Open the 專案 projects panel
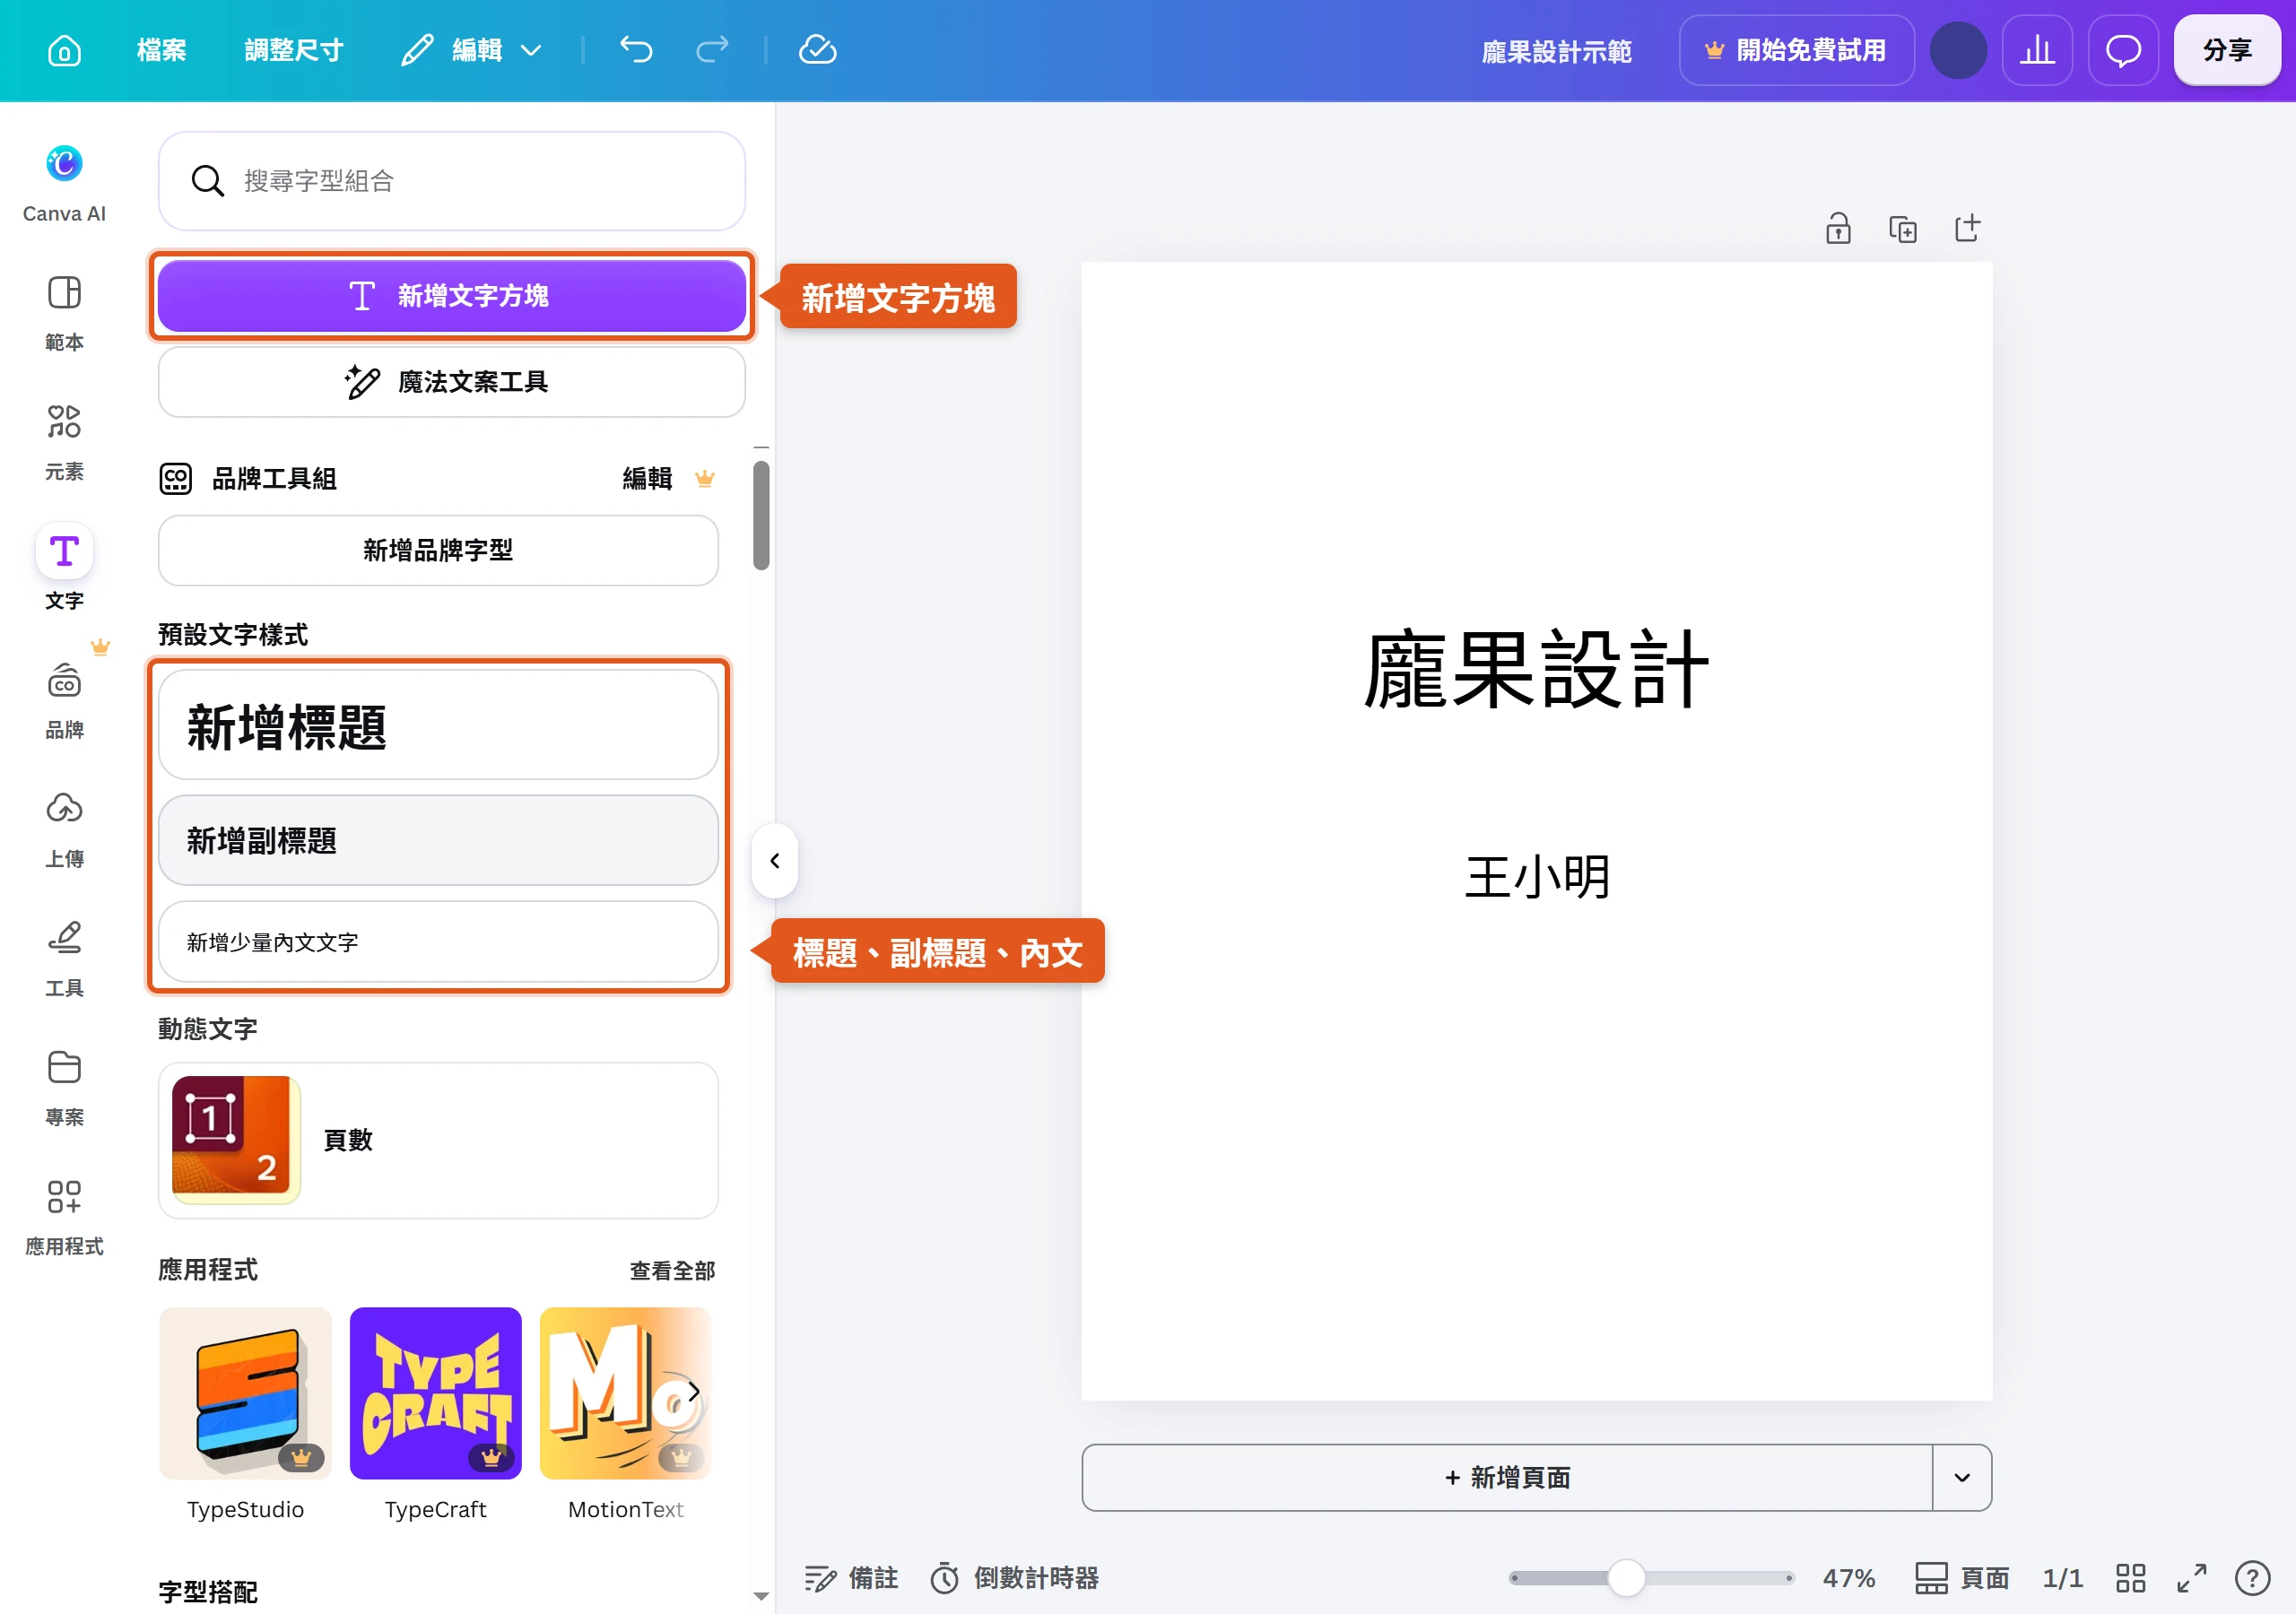2296x1614 pixels. pos(64,1088)
